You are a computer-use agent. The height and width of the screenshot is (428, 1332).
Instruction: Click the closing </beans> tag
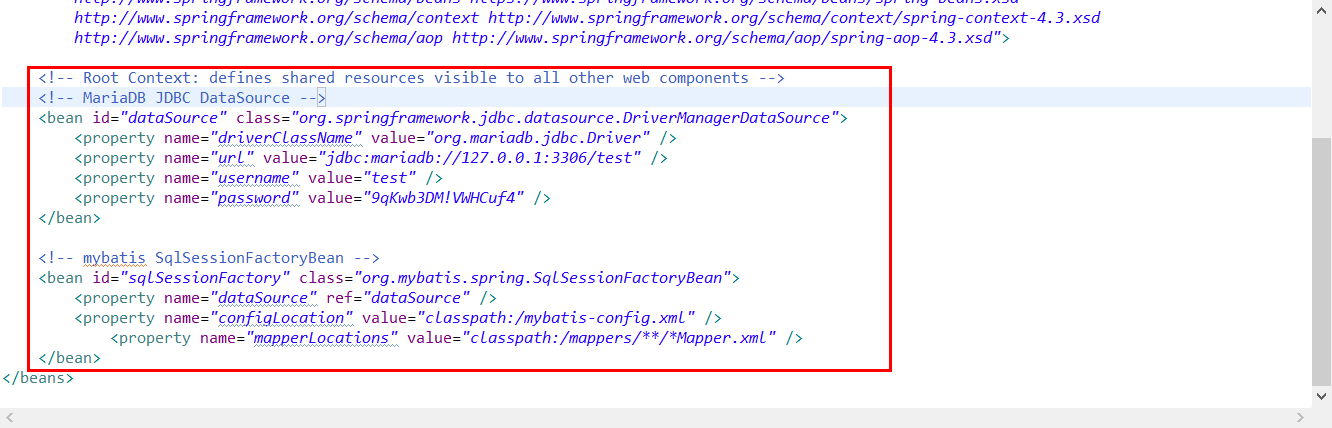(x=37, y=378)
